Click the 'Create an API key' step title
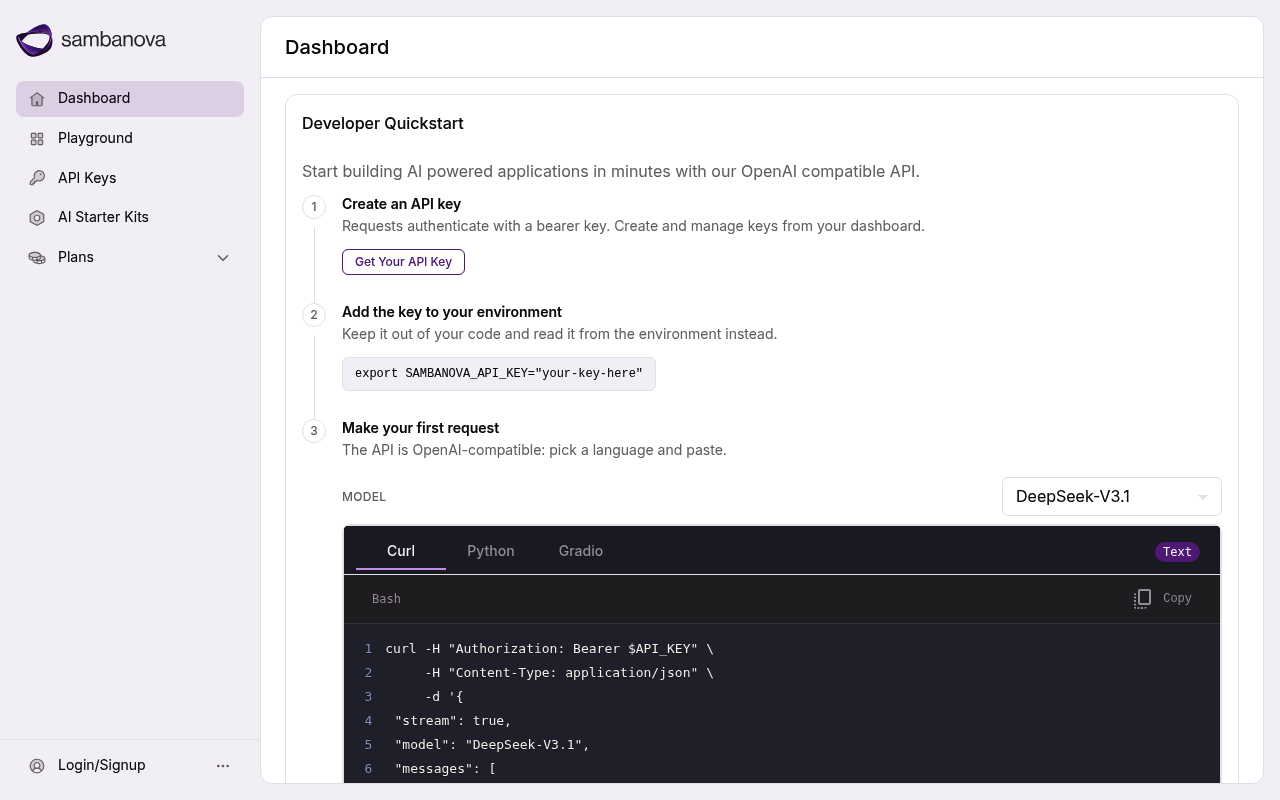The height and width of the screenshot is (800, 1280). 401,204
